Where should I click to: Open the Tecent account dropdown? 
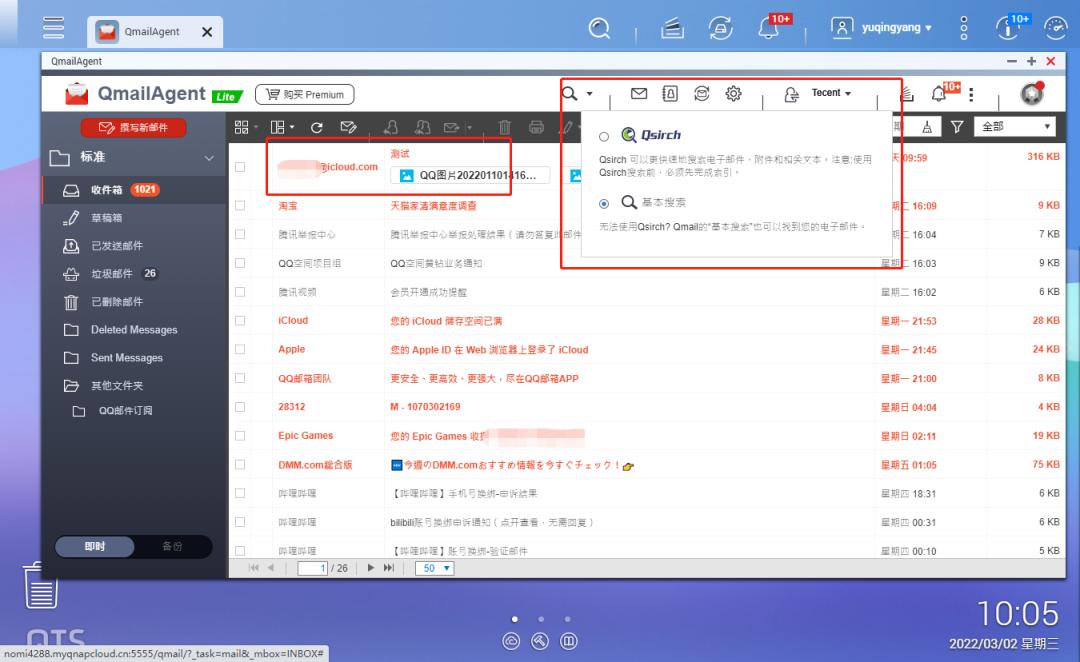click(x=830, y=93)
